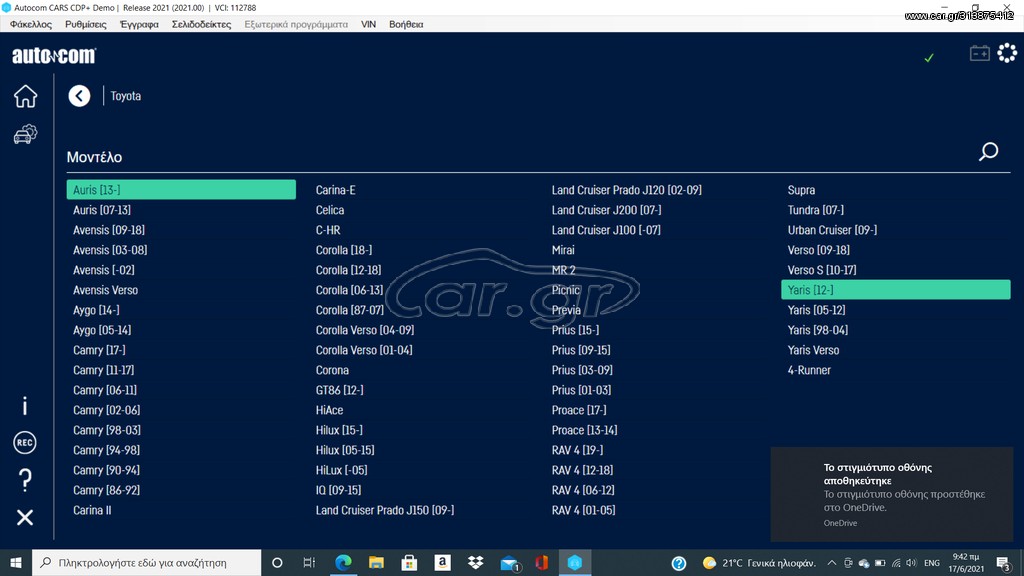This screenshot has width=1024, height=576.
Task: Select Celica model
Action: click(x=330, y=210)
